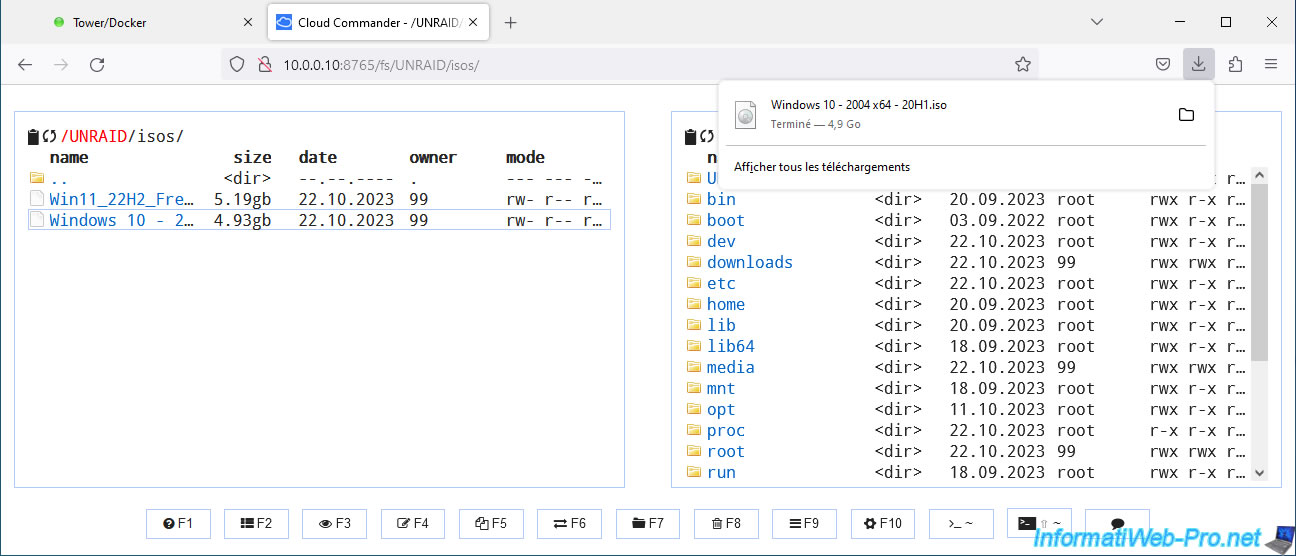Sort left panel by size column
1296x556 pixels.
pos(252,157)
